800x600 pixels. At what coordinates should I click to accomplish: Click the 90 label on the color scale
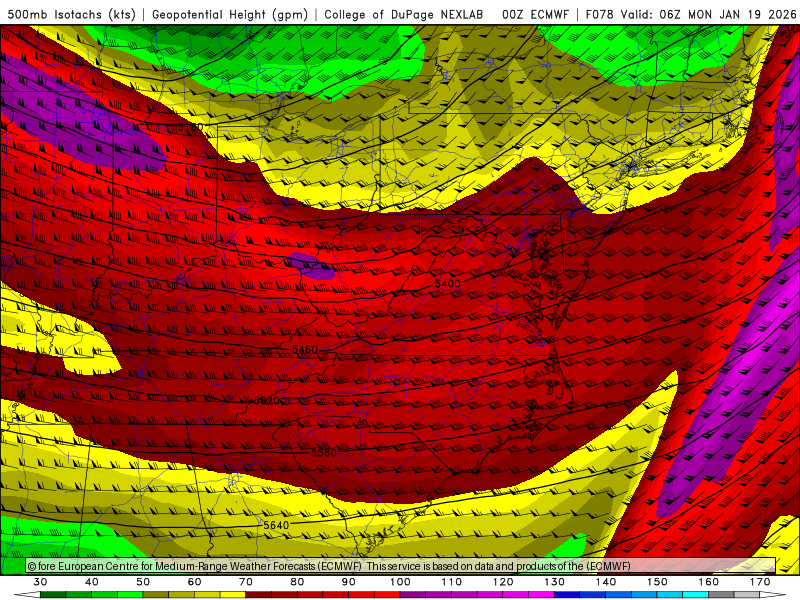point(348,582)
